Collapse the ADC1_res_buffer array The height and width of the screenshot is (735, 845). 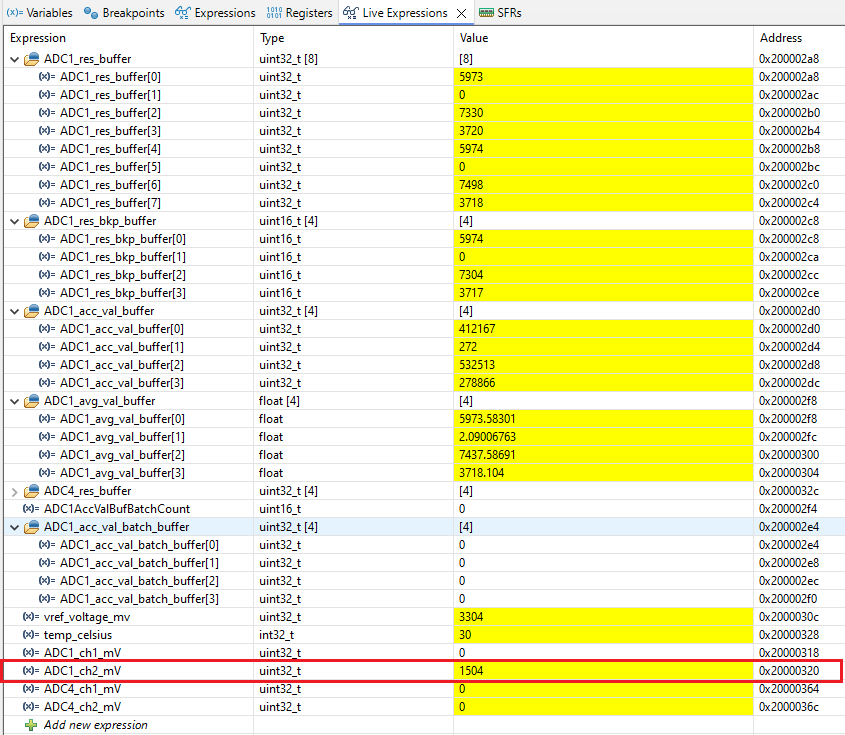click(x=15, y=59)
